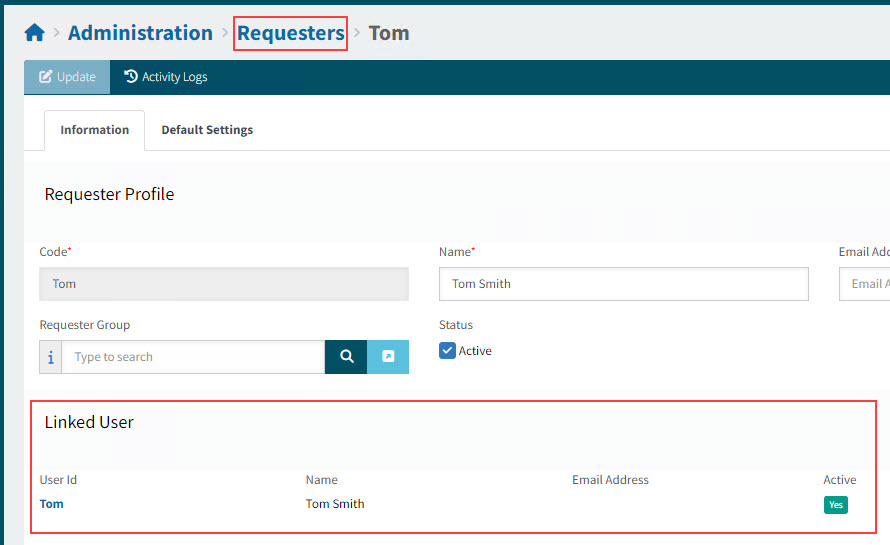This screenshot has height=545, width=890.
Task: Click the greyed-out Code field
Action: (x=224, y=284)
